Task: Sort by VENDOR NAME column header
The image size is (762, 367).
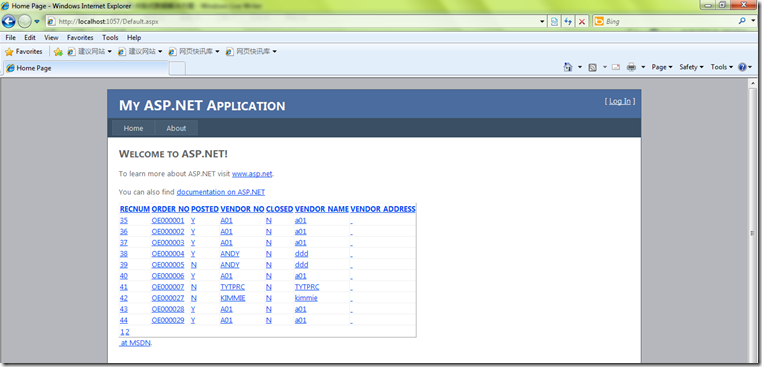Action: [322, 209]
